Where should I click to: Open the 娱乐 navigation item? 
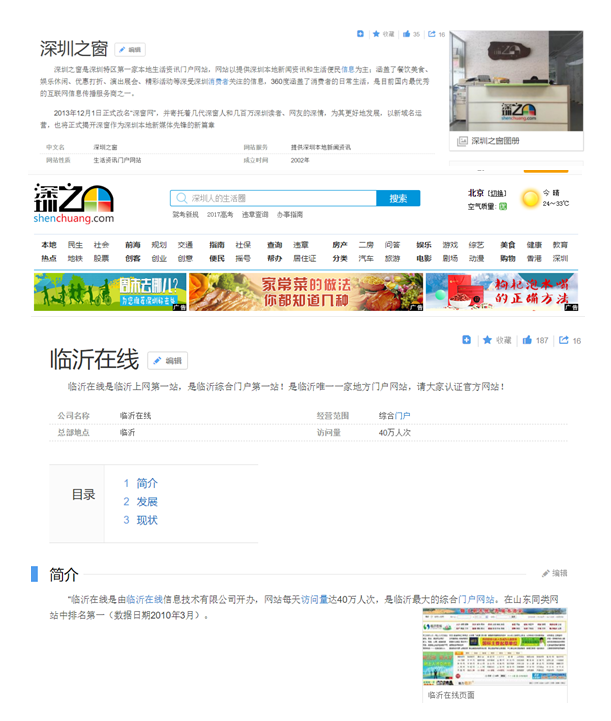pyautogui.click(x=424, y=245)
